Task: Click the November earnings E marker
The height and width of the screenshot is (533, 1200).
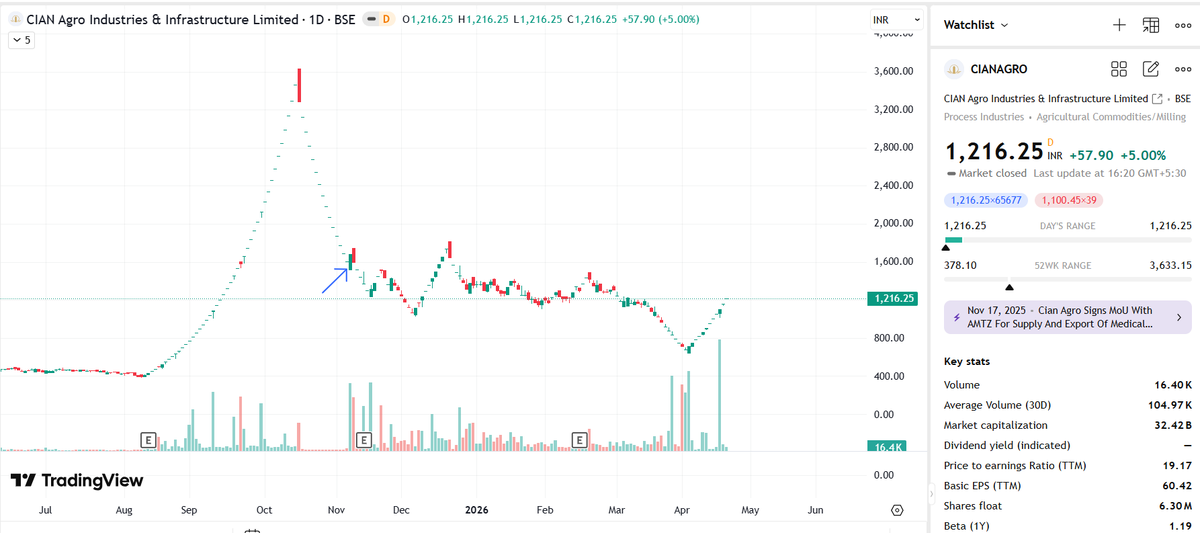Action: [x=364, y=439]
